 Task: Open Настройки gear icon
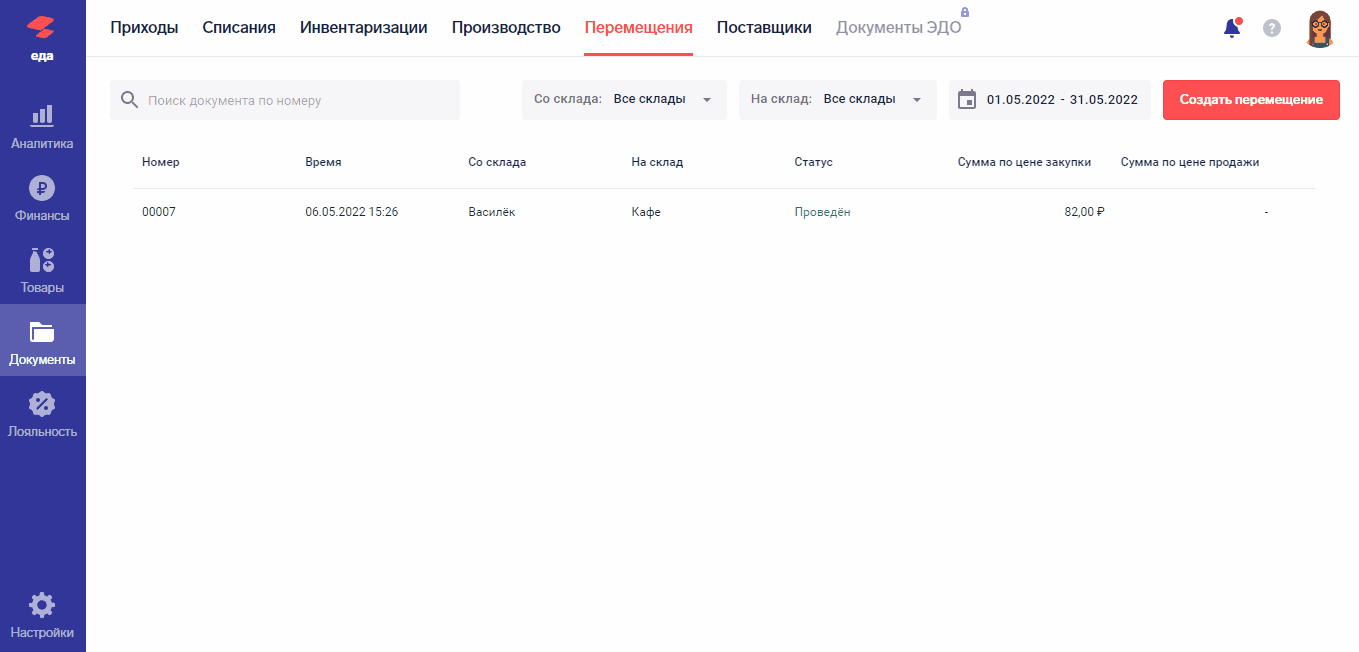[42, 605]
